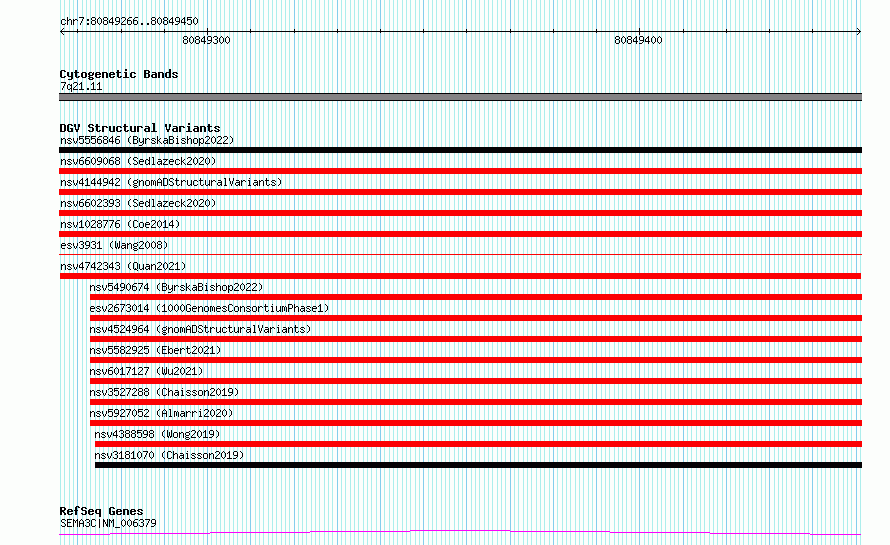The height and width of the screenshot is (545, 890).
Task: Select the nsv6602393 (Sedlazeck2020) label
Action: pos(138,203)
